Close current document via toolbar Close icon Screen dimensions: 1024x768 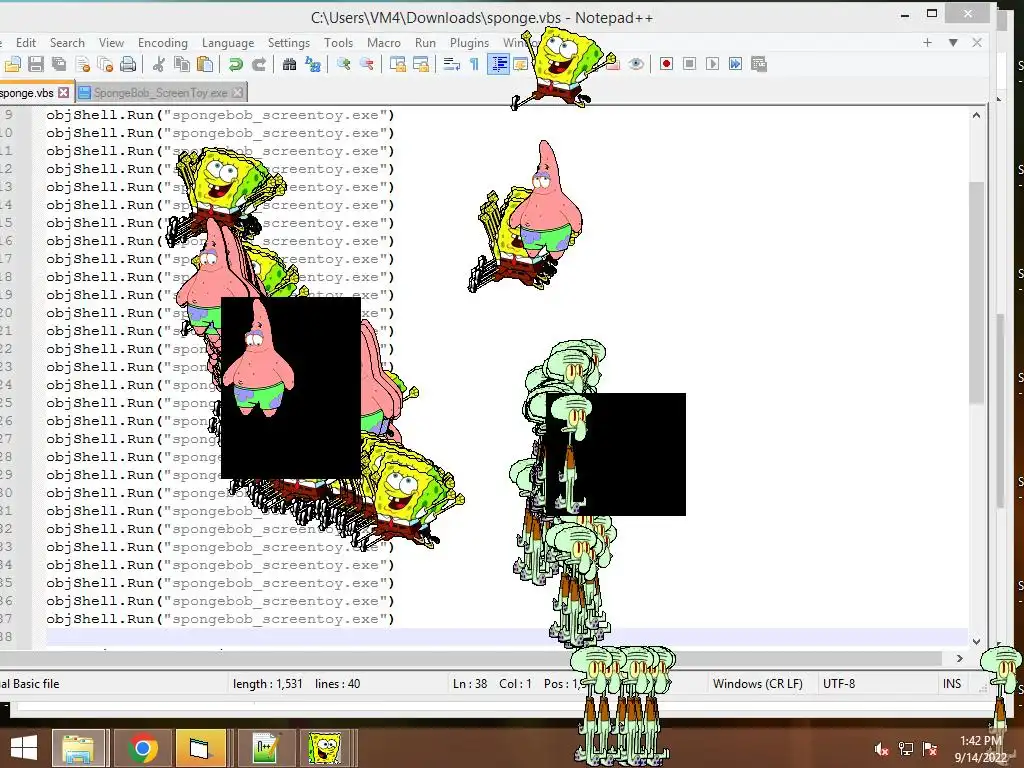point(83,64)
